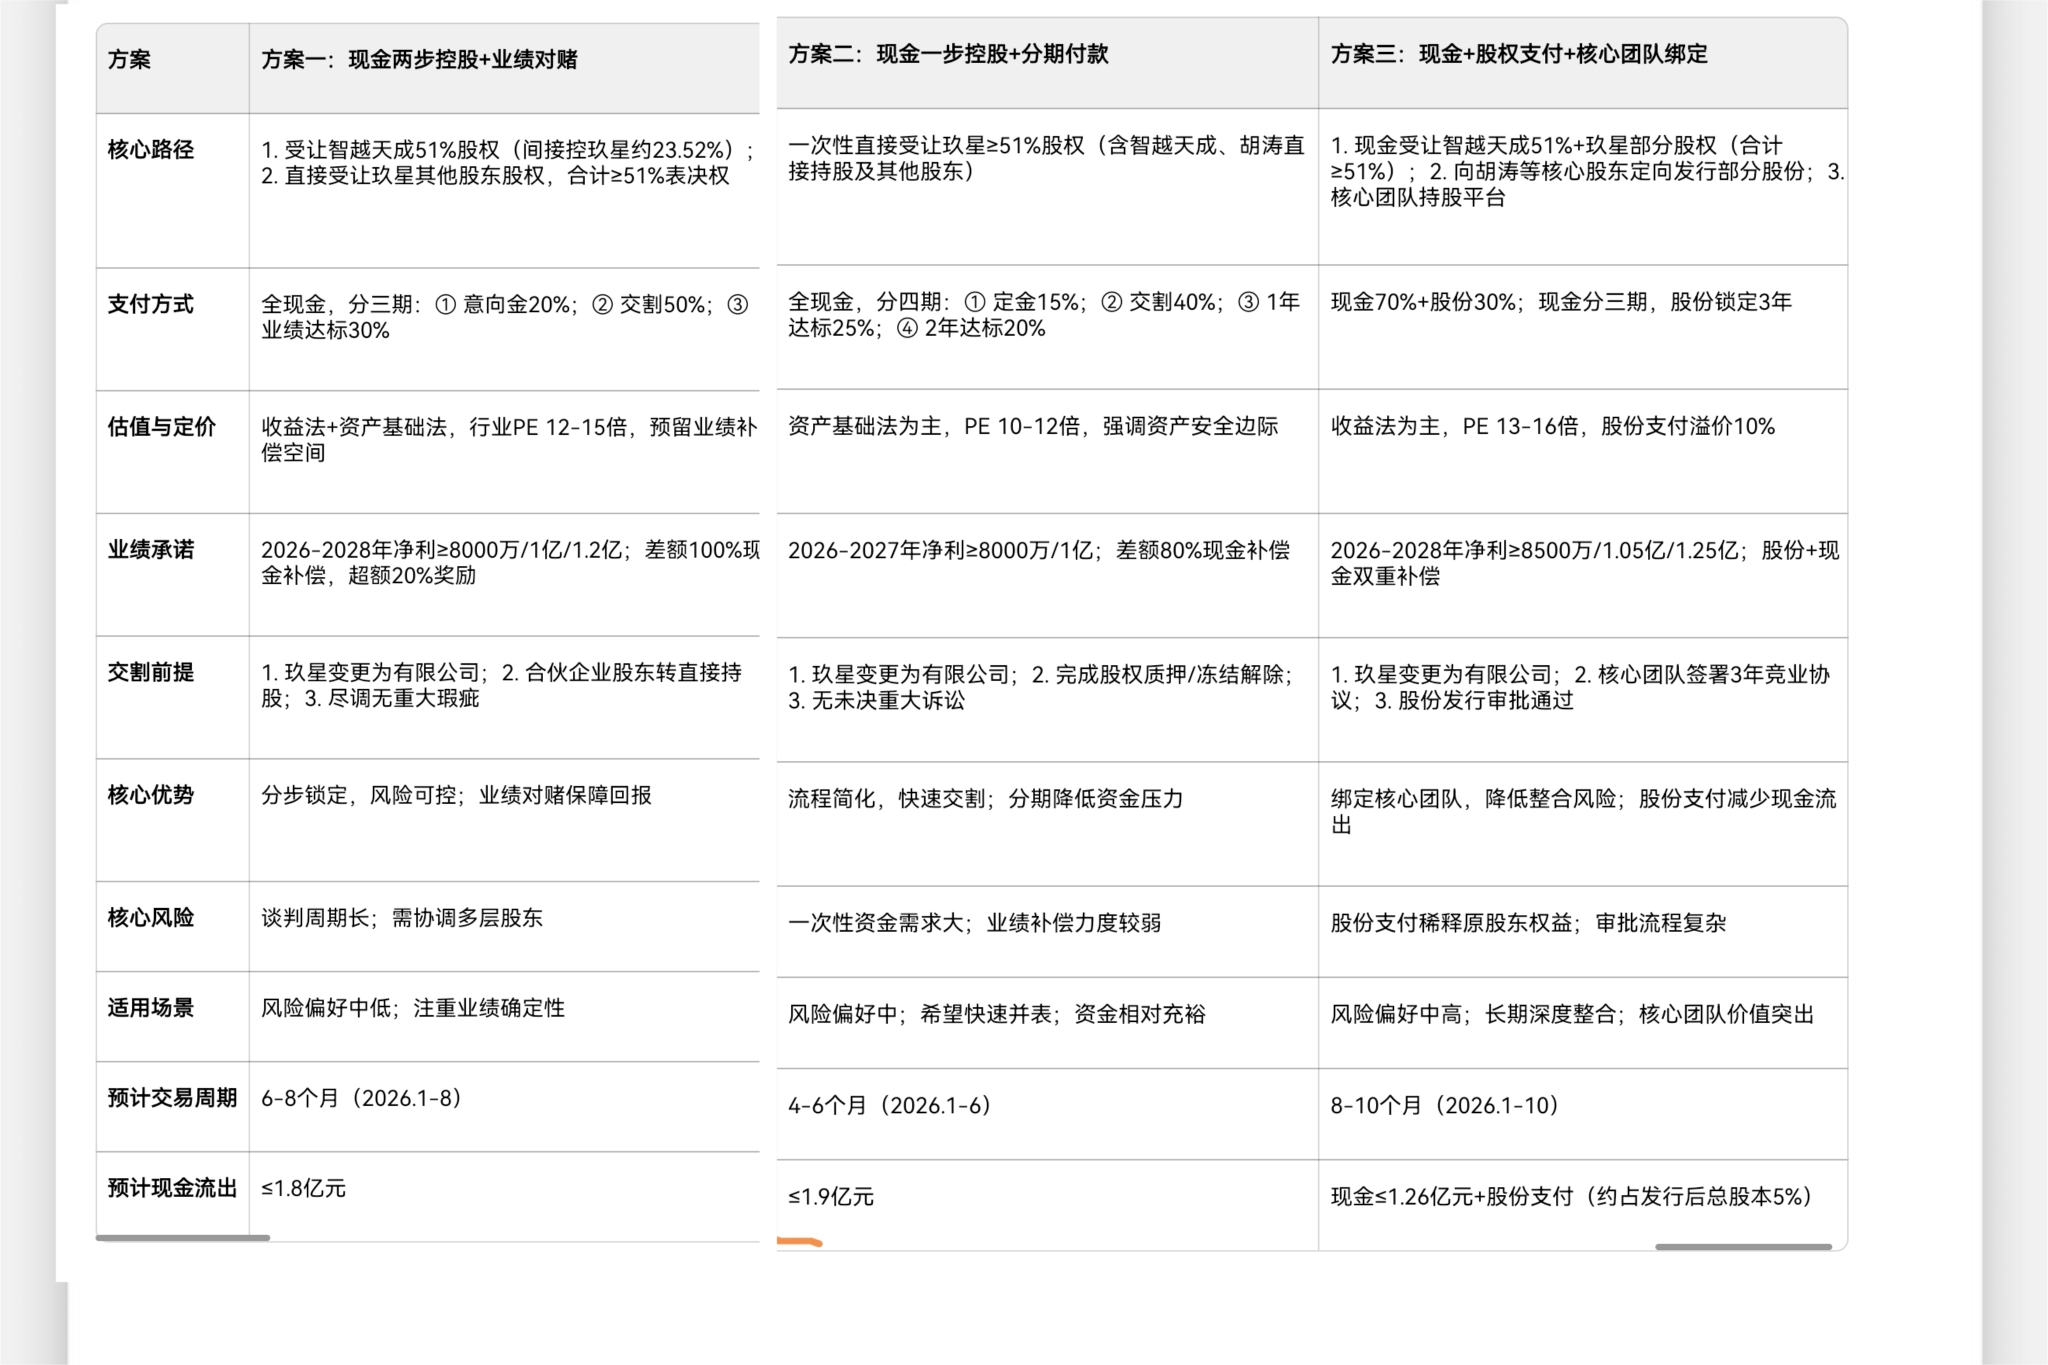
Task: Click the 4-6个月 transaction period cell
Action: coord(889,1106)
